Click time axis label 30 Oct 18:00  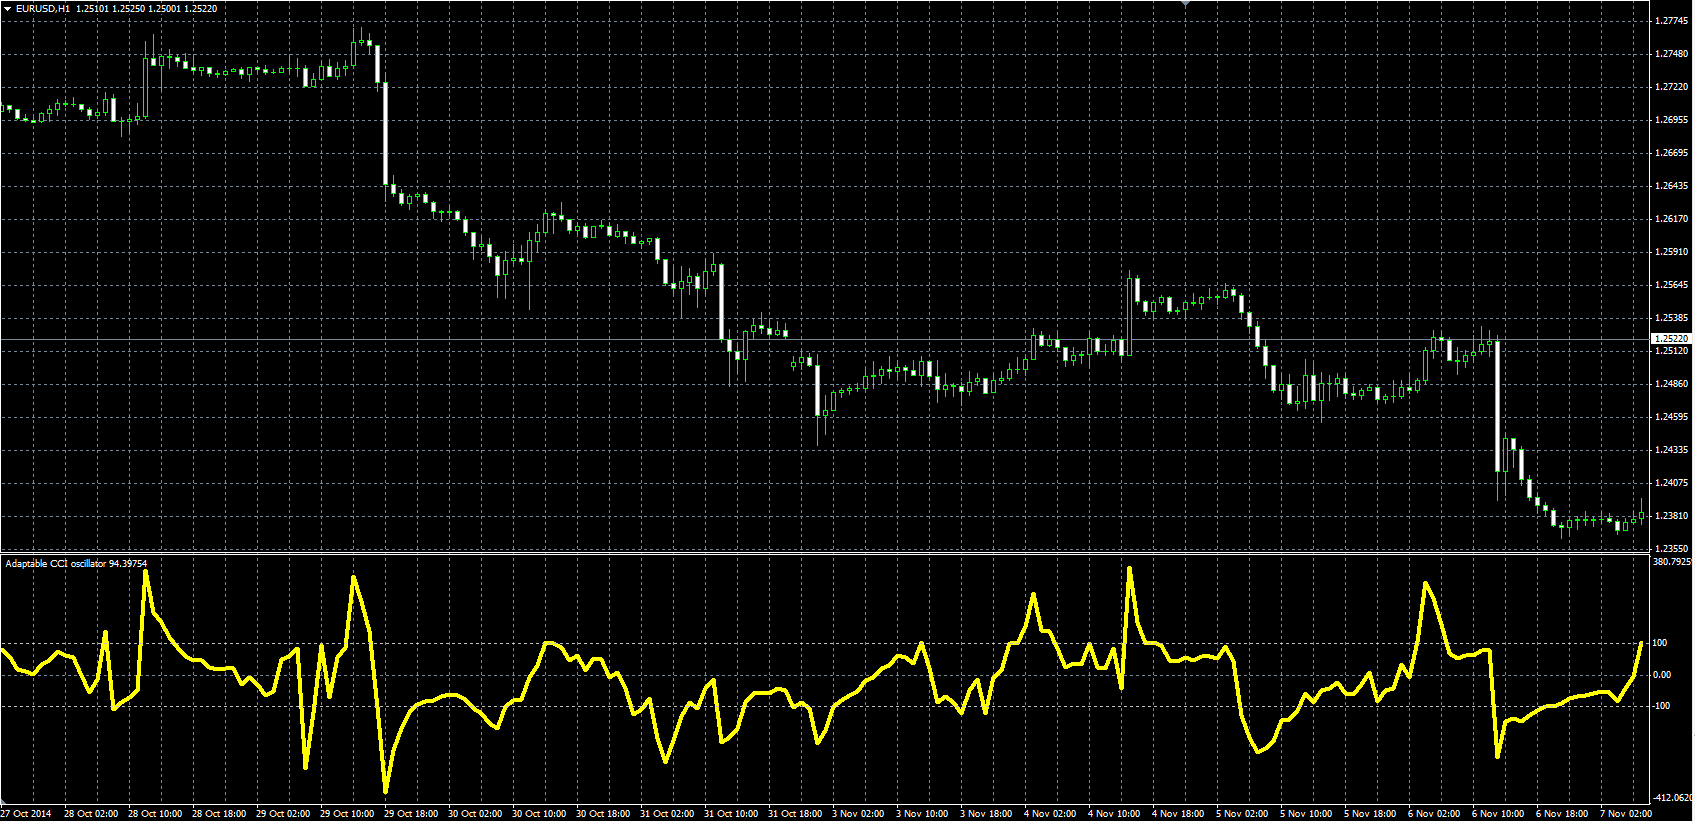click(x=603, y=814)
